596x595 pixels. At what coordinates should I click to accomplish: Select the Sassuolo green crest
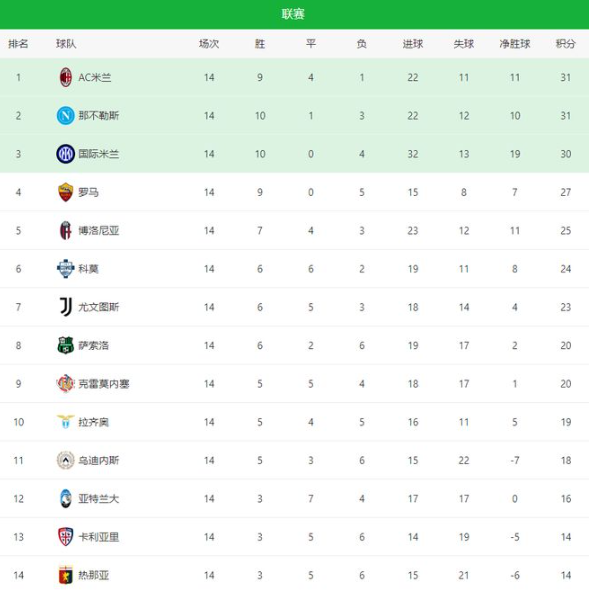pyautogui.click(x=65, y=345)
